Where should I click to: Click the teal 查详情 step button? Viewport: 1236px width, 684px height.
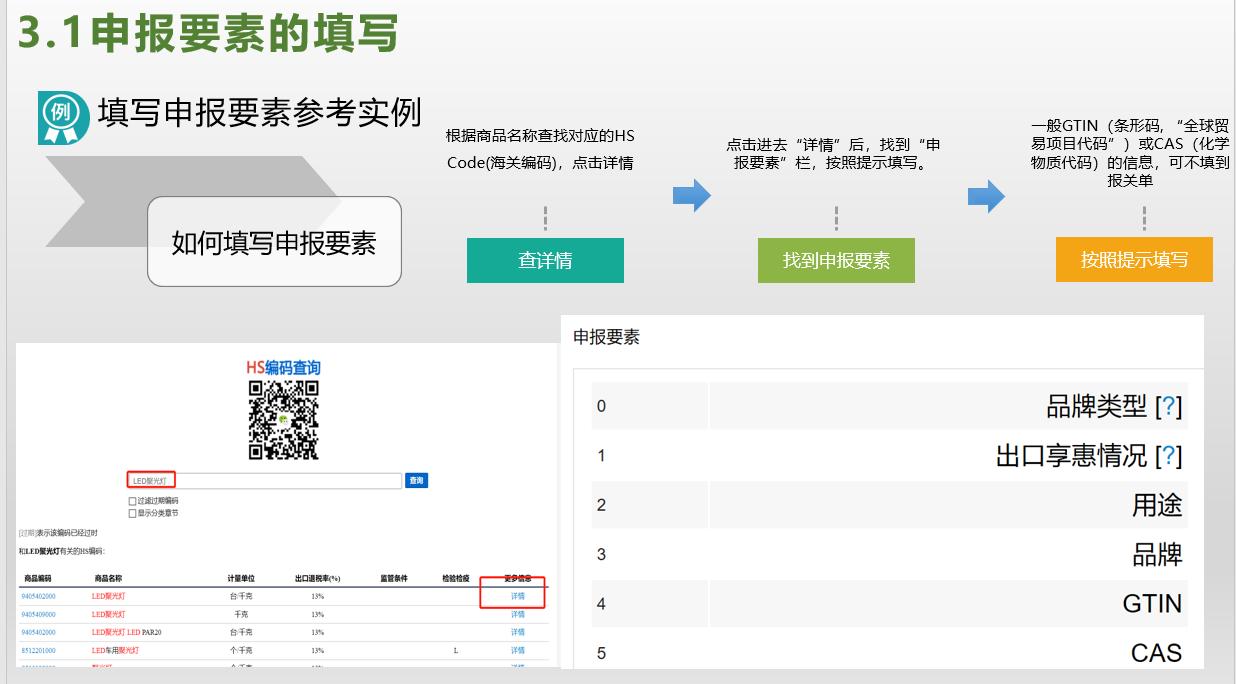pyautogui.click(x=545, y=260)
